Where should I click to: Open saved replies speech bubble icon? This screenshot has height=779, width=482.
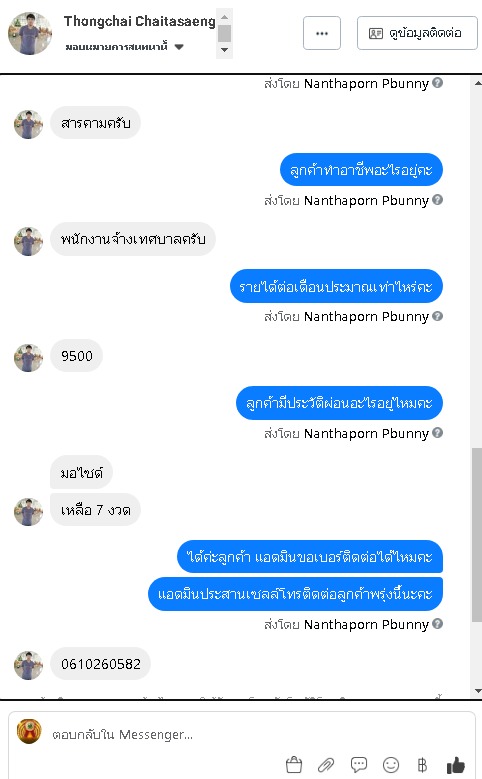click(x=359, y=765)
